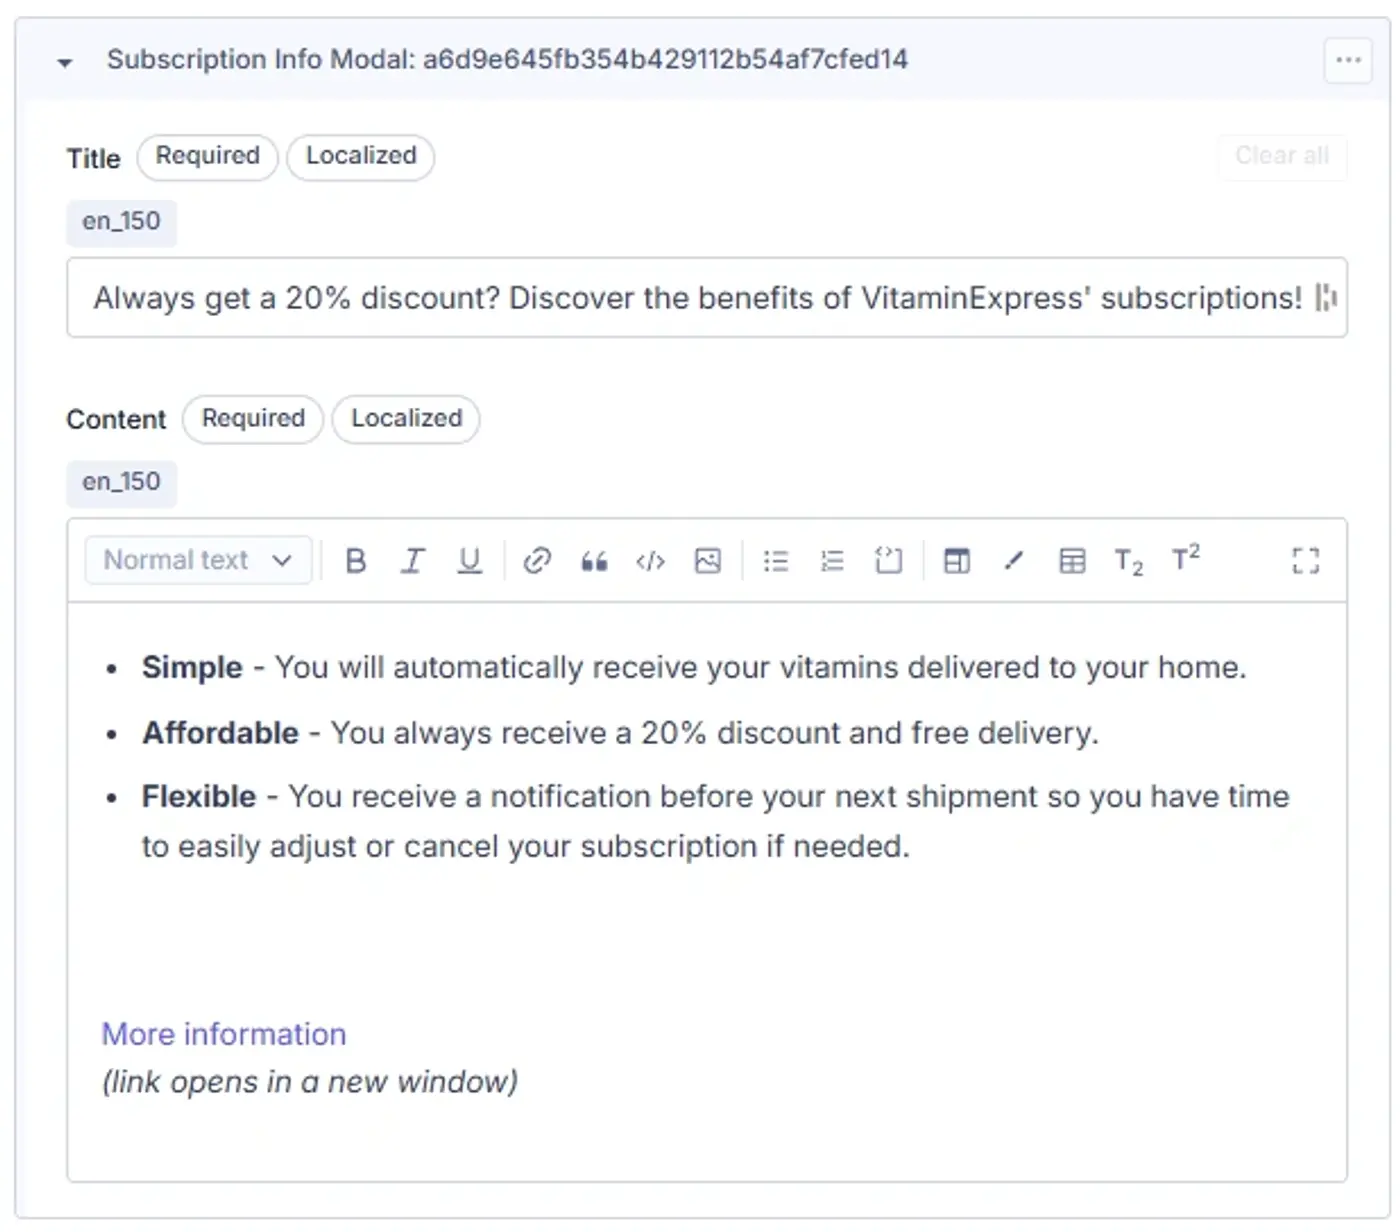
Task: Click into the Title text field
Action: tap(707, 298)
